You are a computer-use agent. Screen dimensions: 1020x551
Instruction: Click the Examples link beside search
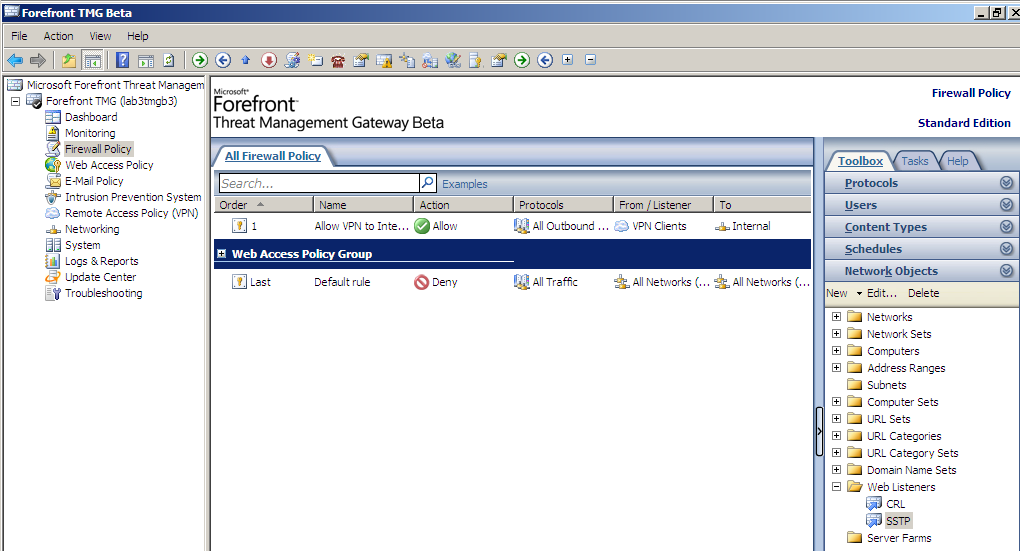(x=464, y=184)
